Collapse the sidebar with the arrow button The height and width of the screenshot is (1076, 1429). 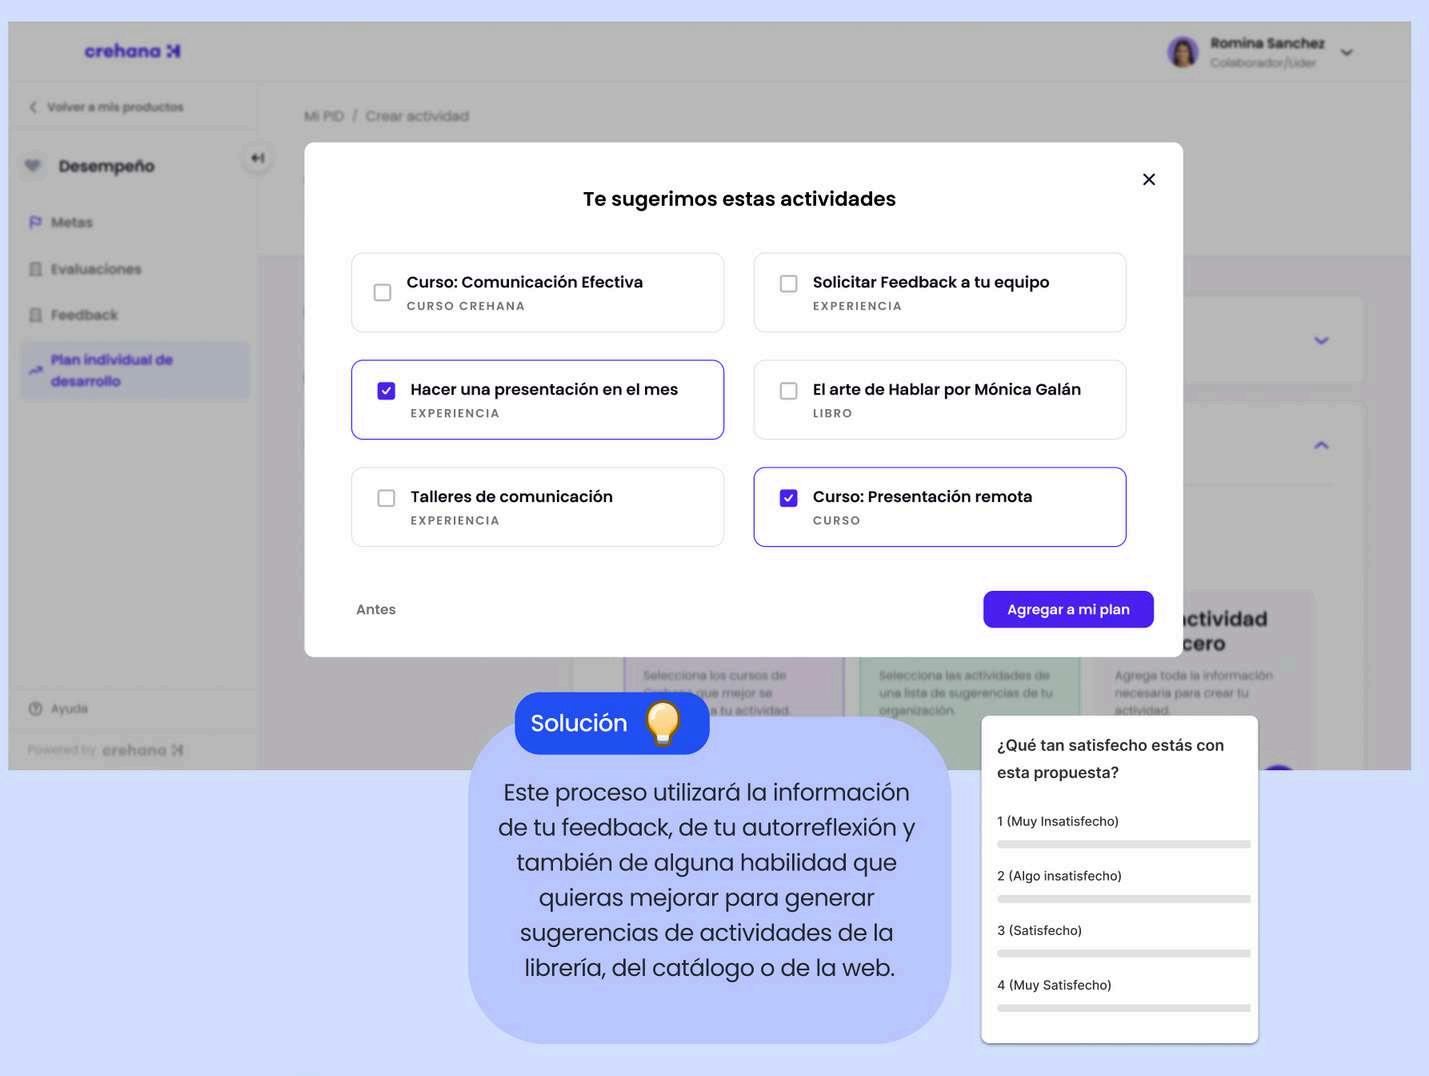(x=257, y=158)
